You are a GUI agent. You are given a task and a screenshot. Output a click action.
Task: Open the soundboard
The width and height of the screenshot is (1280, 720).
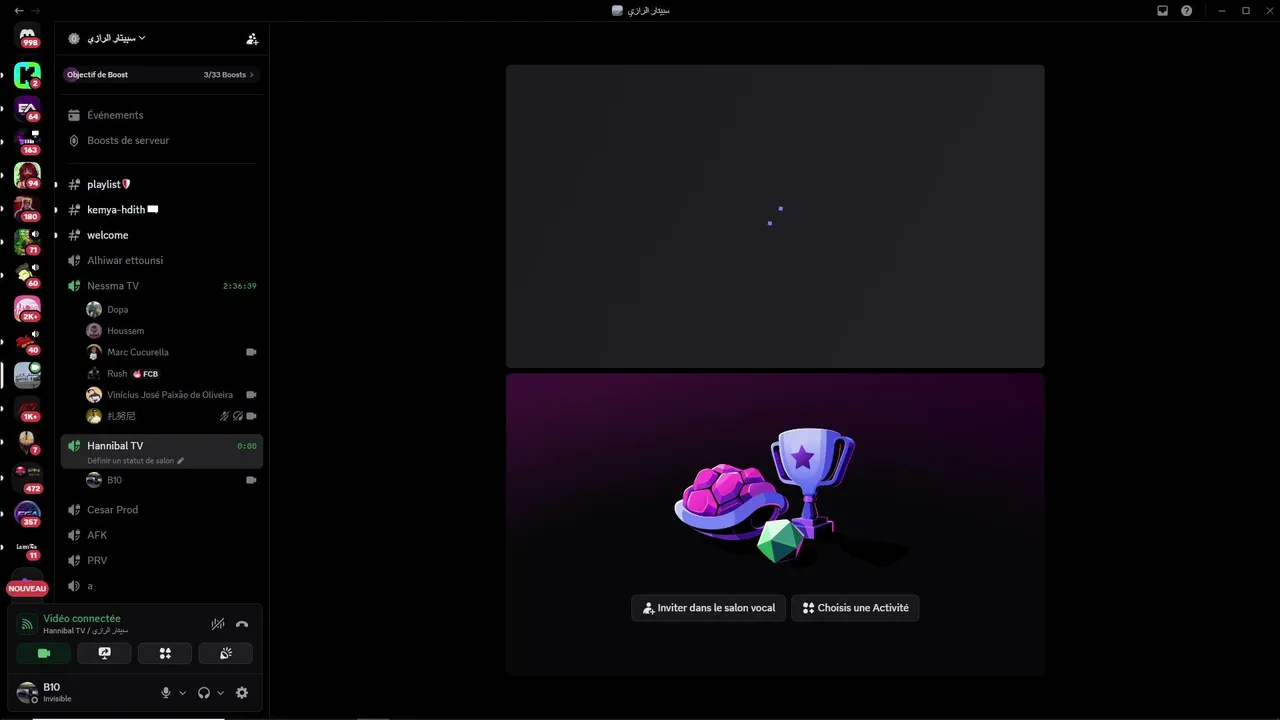tap(226, 653)
